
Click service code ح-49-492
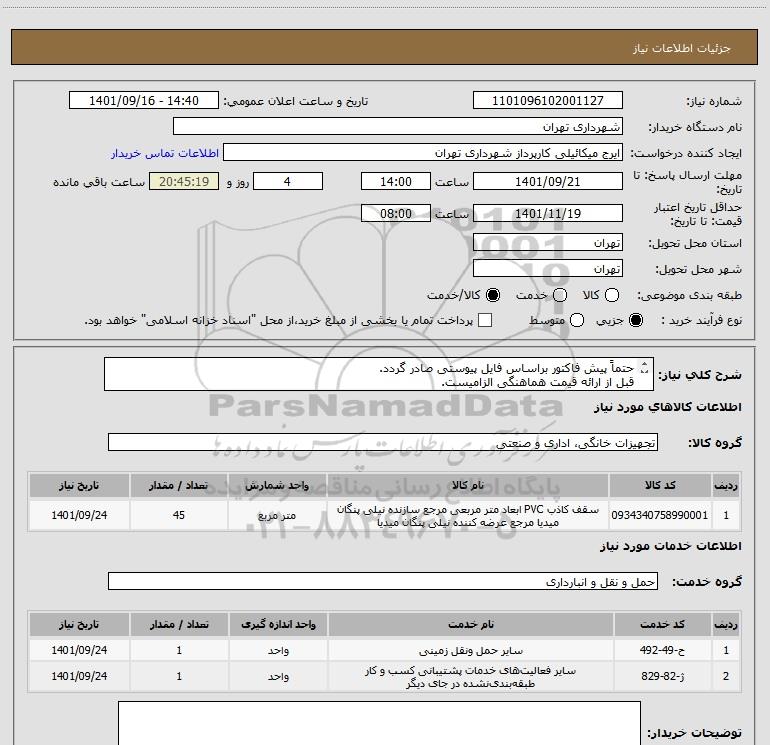[662, 650]
